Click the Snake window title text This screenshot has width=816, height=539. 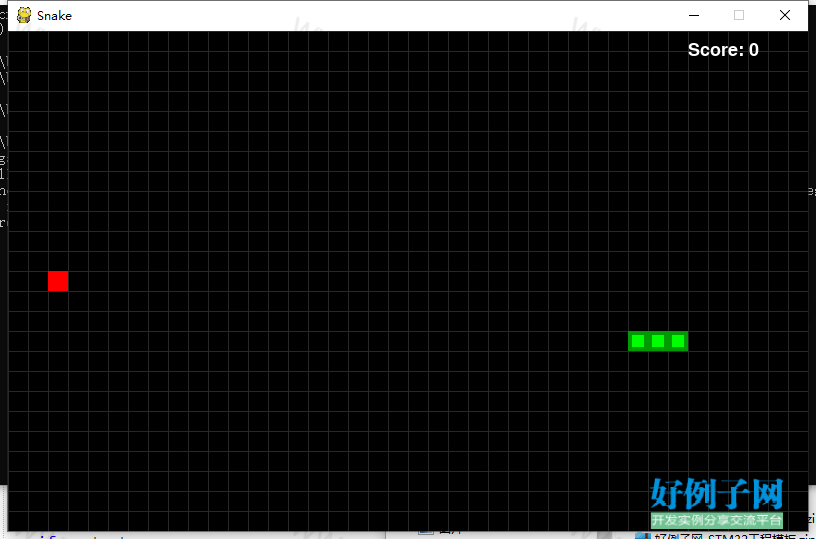coord(54,16)
